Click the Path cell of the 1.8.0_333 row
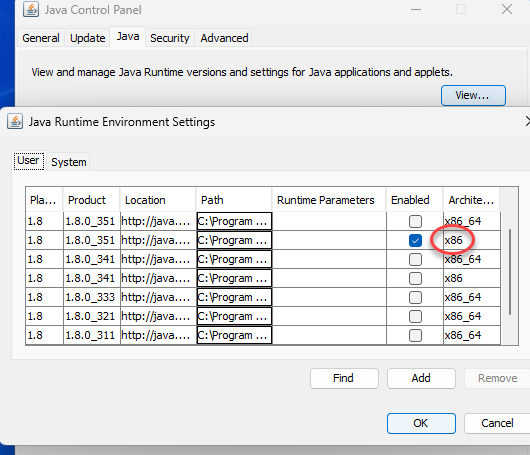 [234, 297]
